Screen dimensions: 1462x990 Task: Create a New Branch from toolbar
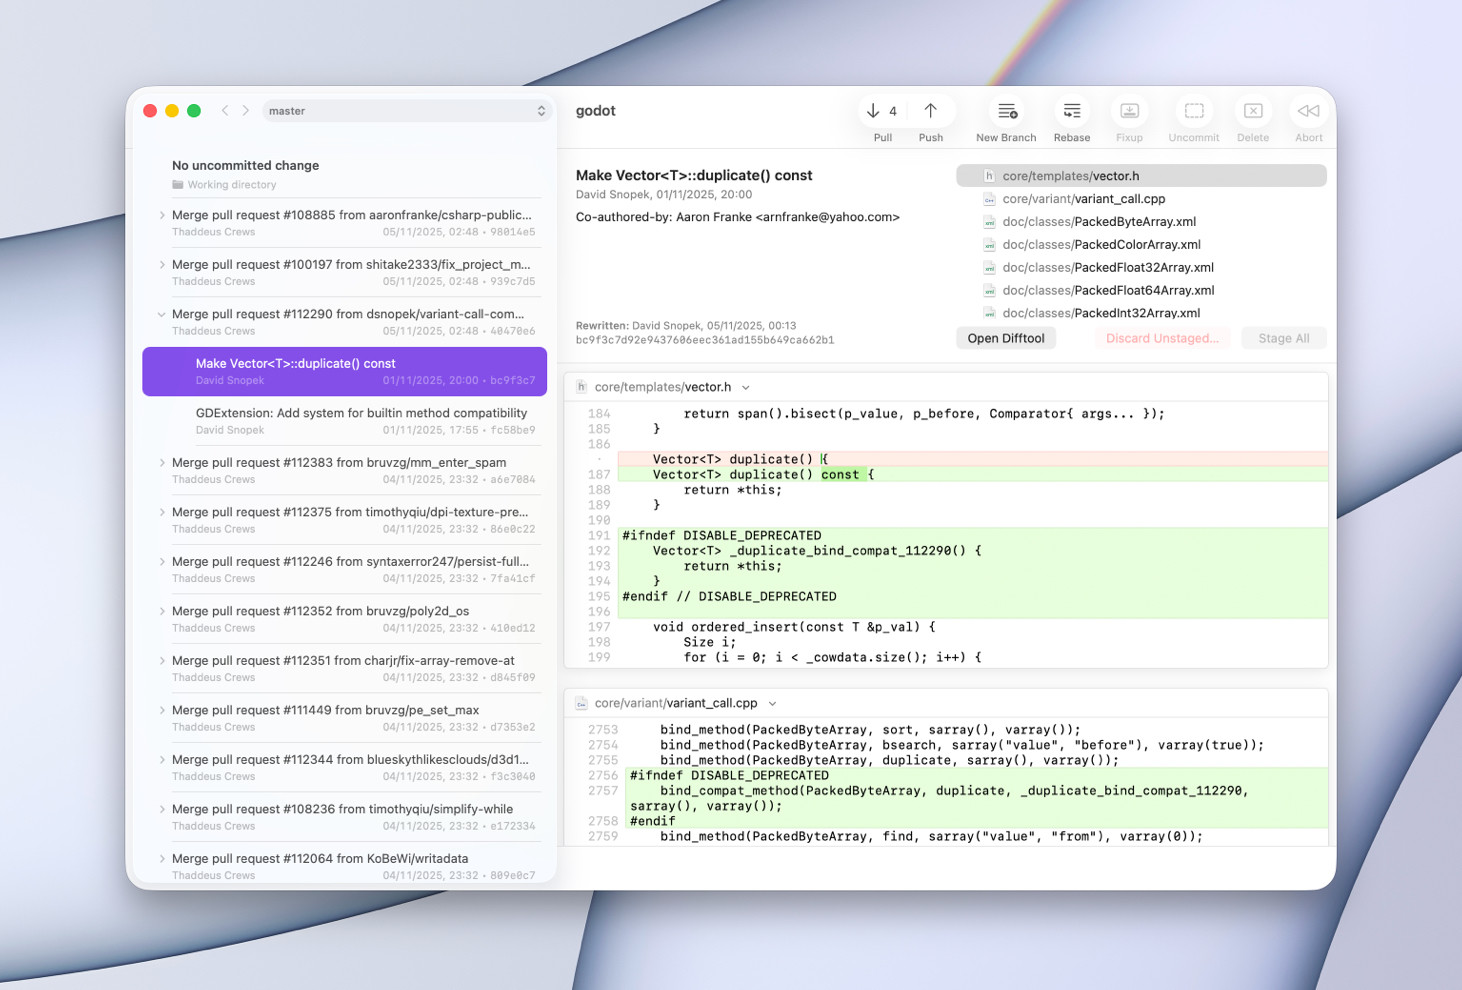(1006, 111)
